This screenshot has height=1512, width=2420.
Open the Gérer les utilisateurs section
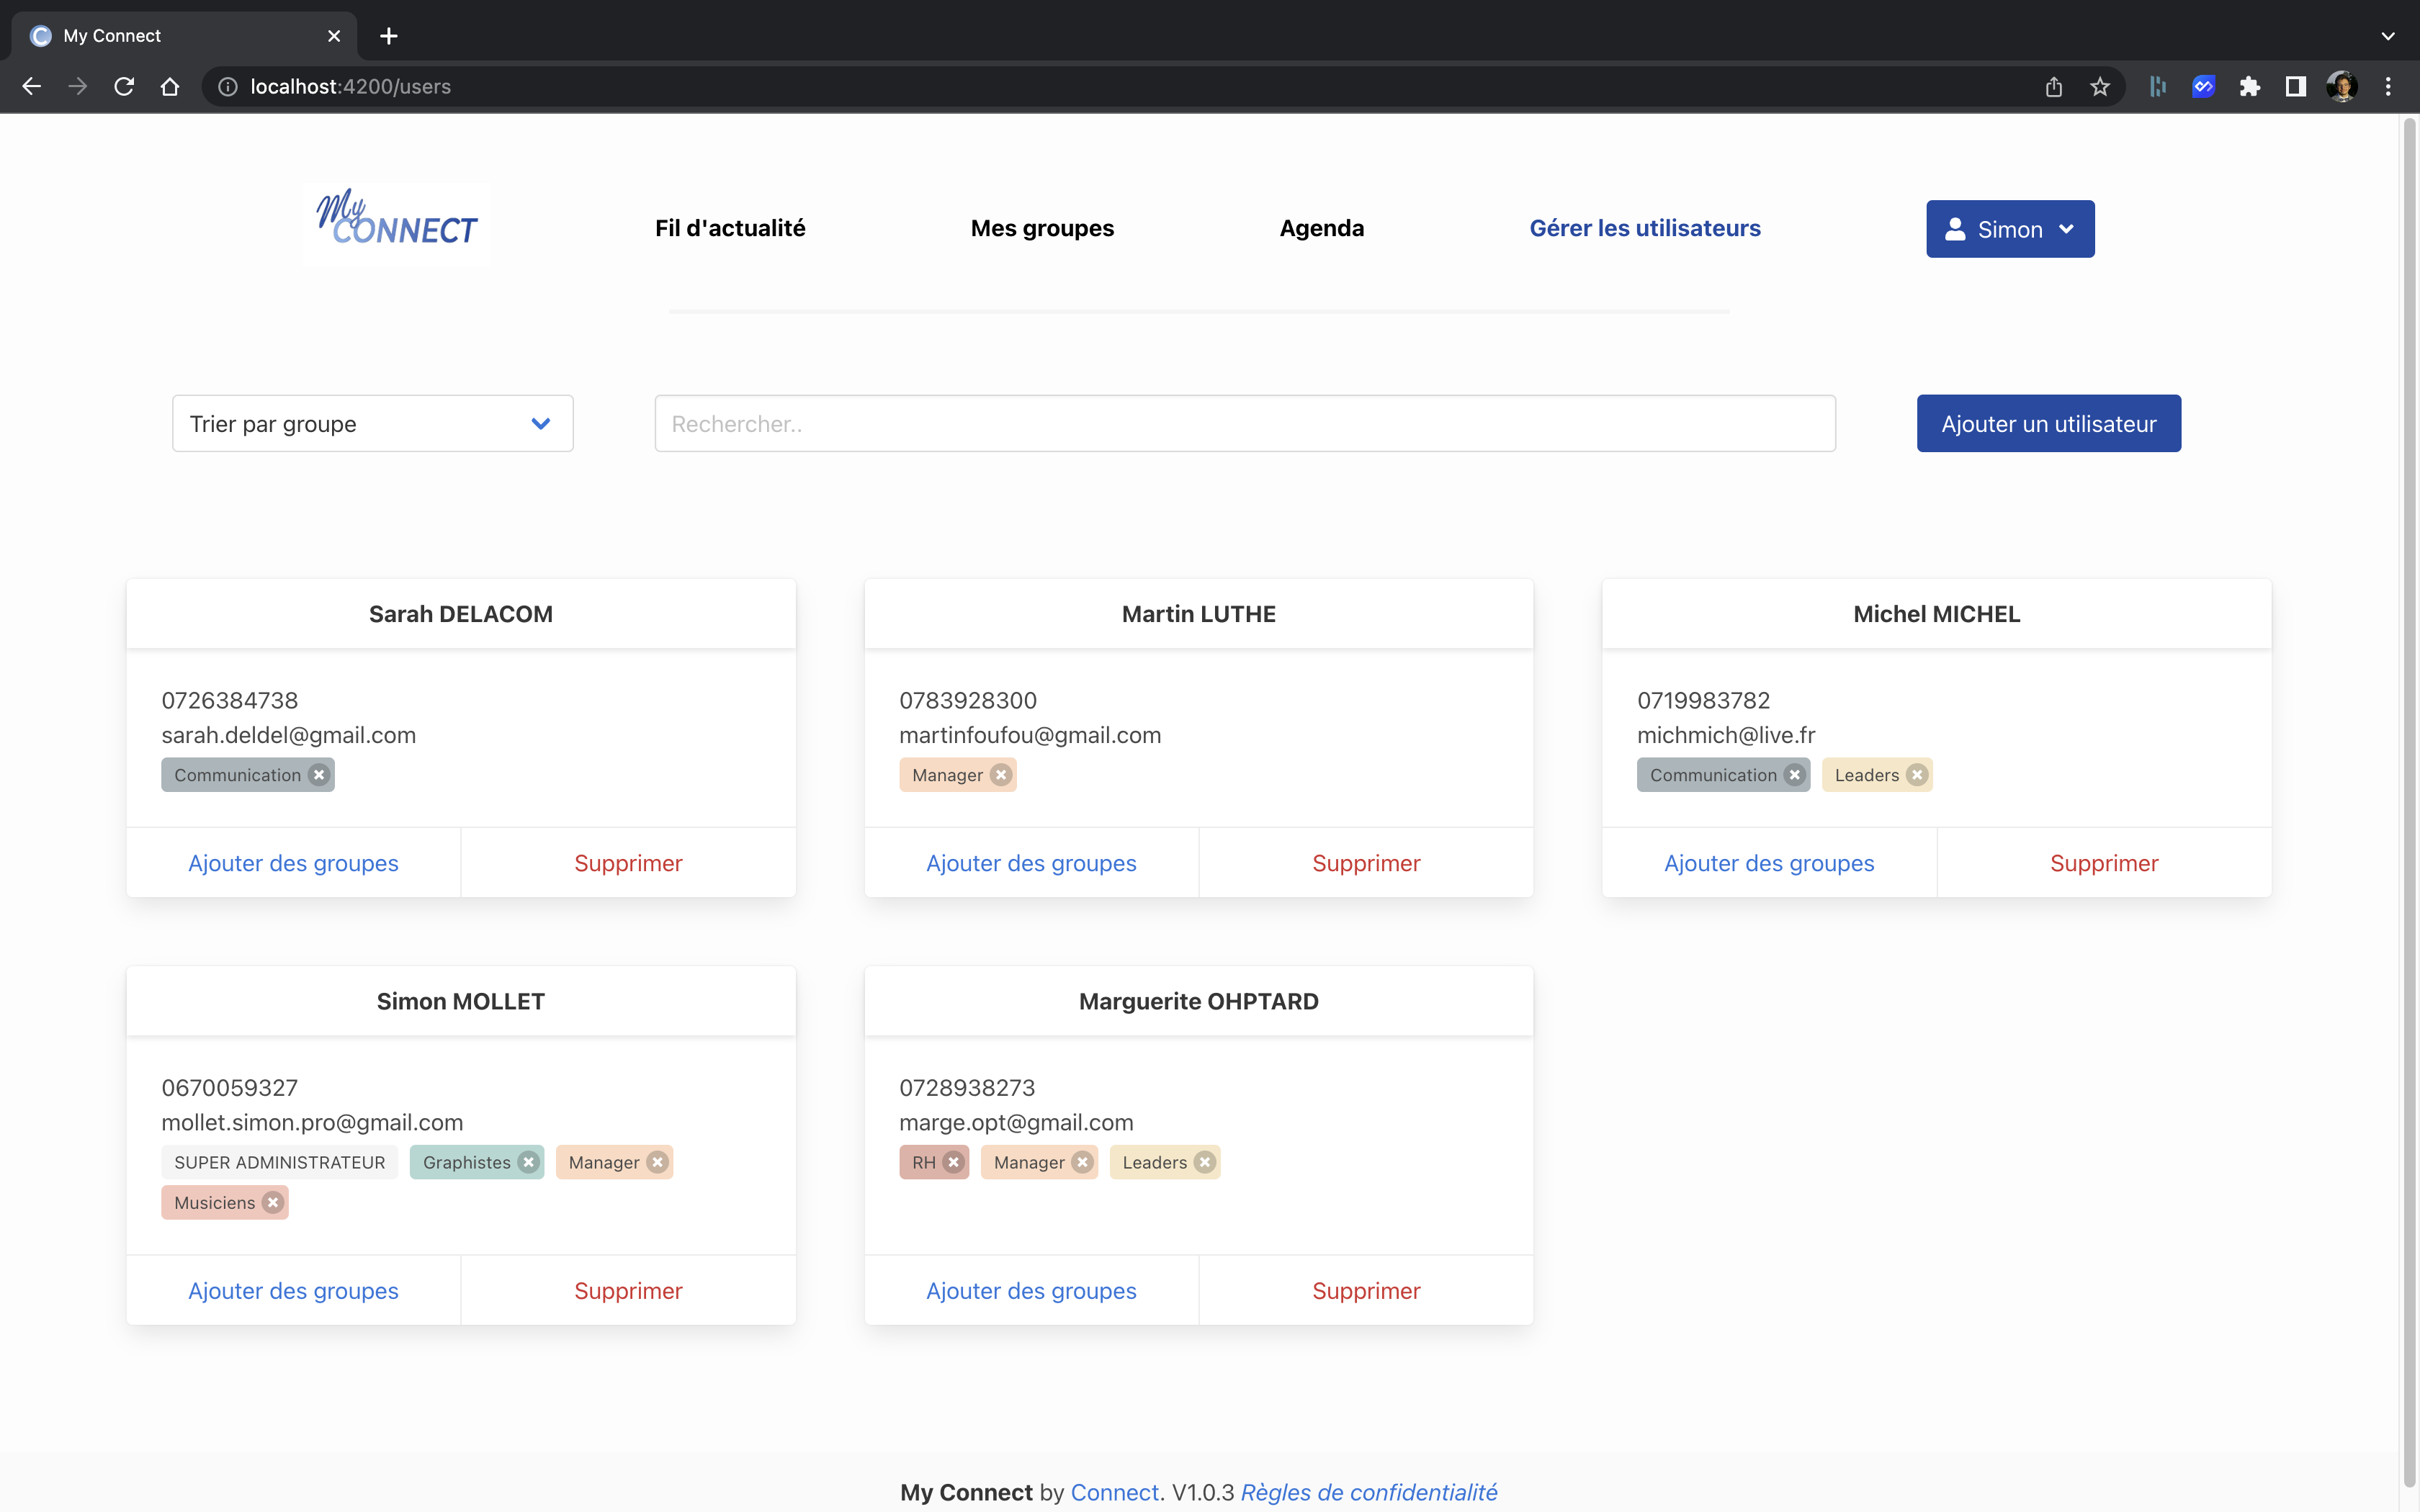(1645, 228)
